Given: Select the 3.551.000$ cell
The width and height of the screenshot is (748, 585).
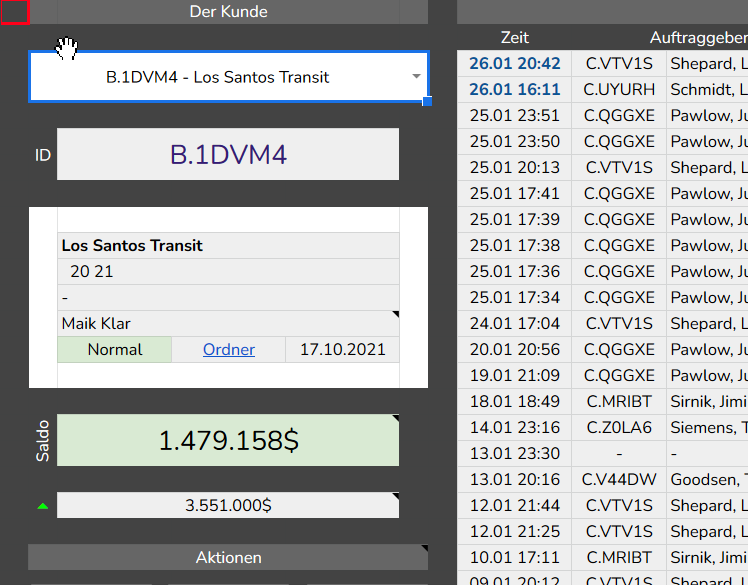Looking at the screenshot, I should 228,505.
